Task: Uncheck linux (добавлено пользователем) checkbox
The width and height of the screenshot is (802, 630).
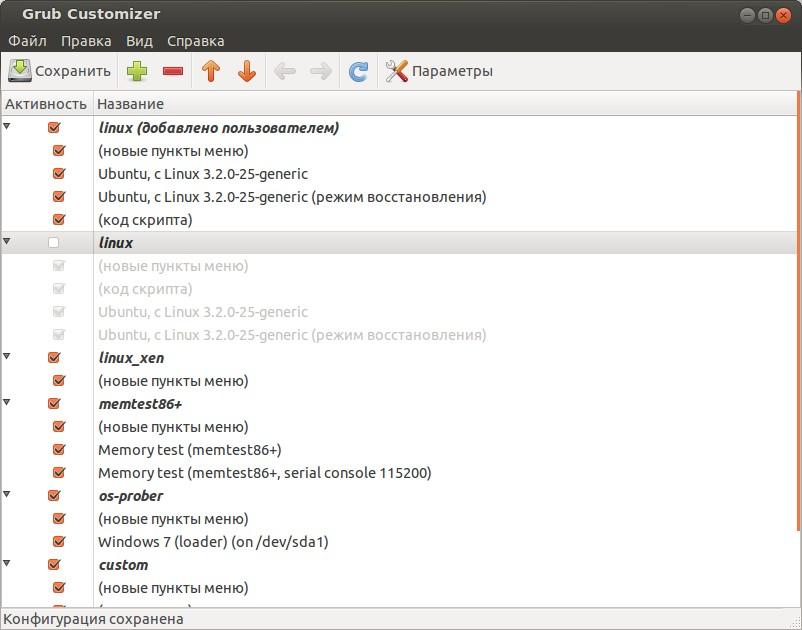Action: point(54,127)
